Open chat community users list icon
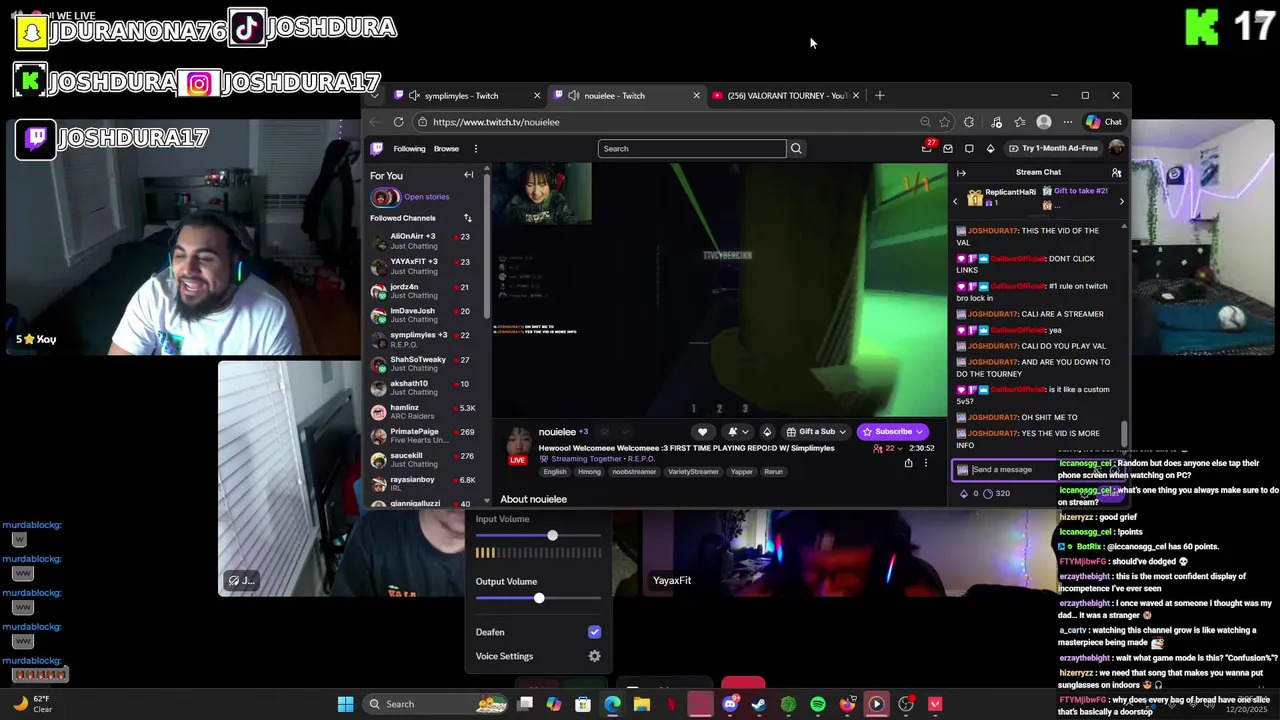 coord(1116,173)
